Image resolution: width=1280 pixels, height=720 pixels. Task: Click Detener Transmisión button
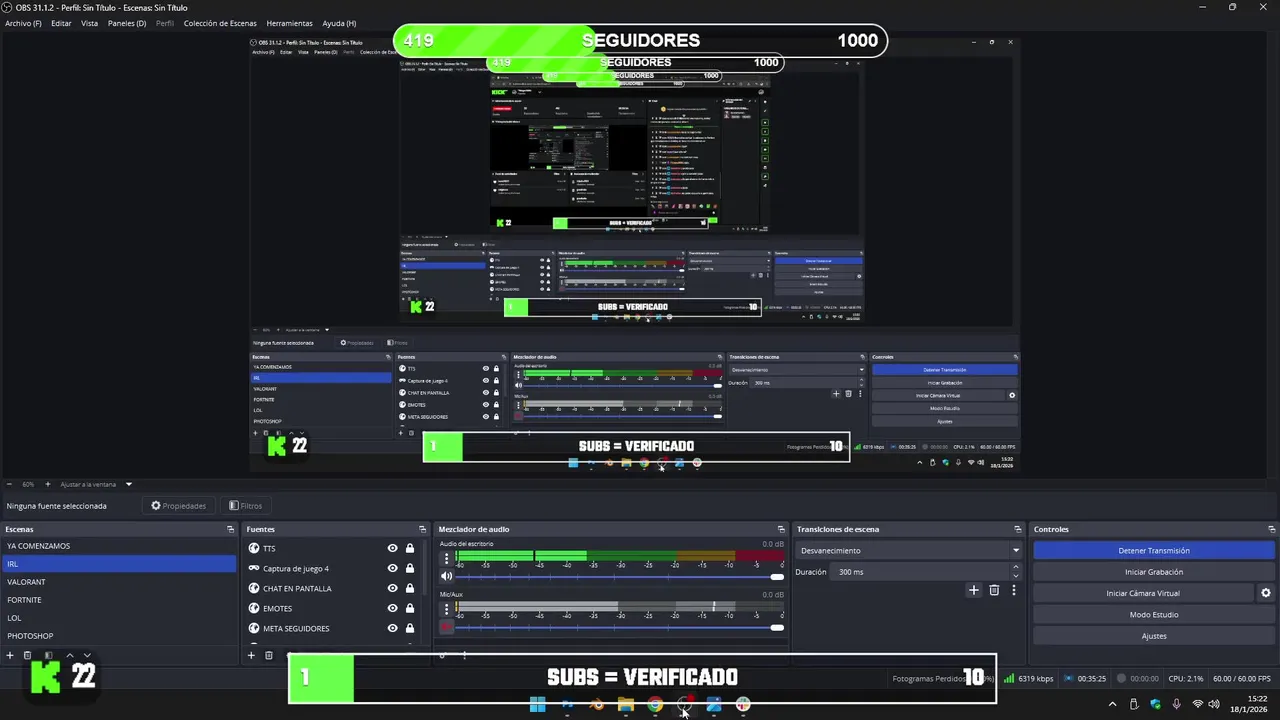[x=1154, y=550]
